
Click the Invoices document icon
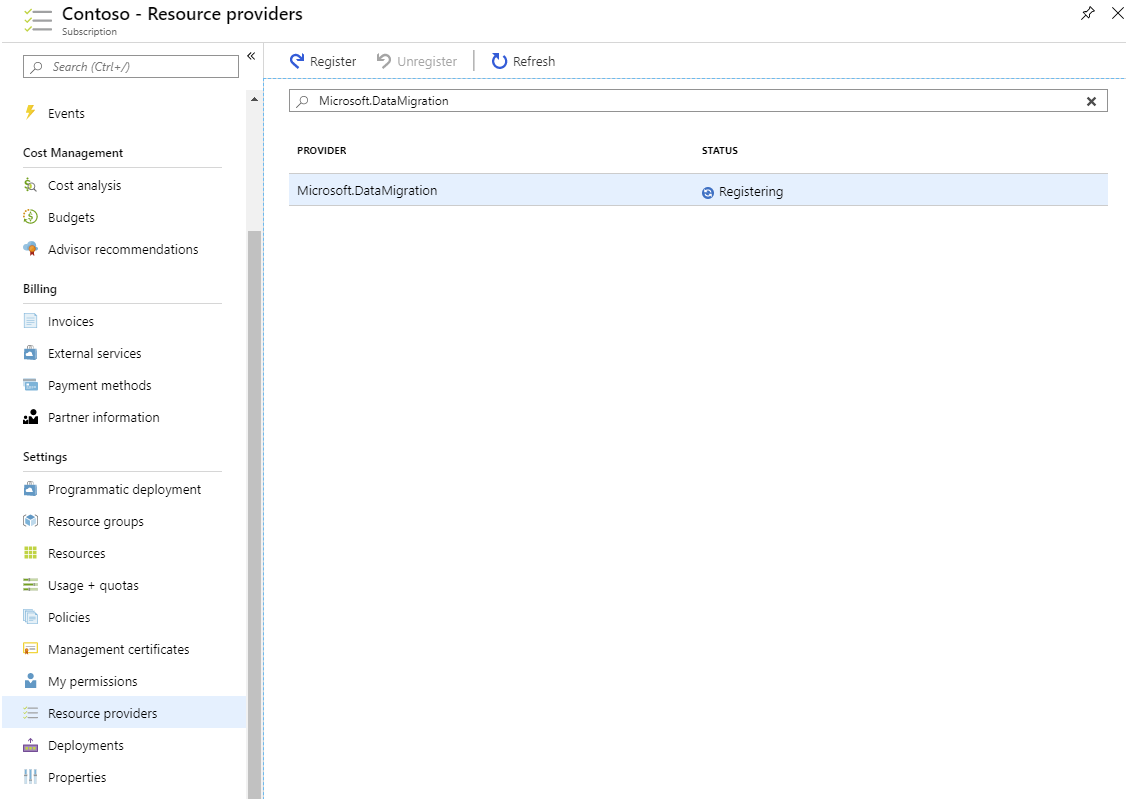coord(30,321)
